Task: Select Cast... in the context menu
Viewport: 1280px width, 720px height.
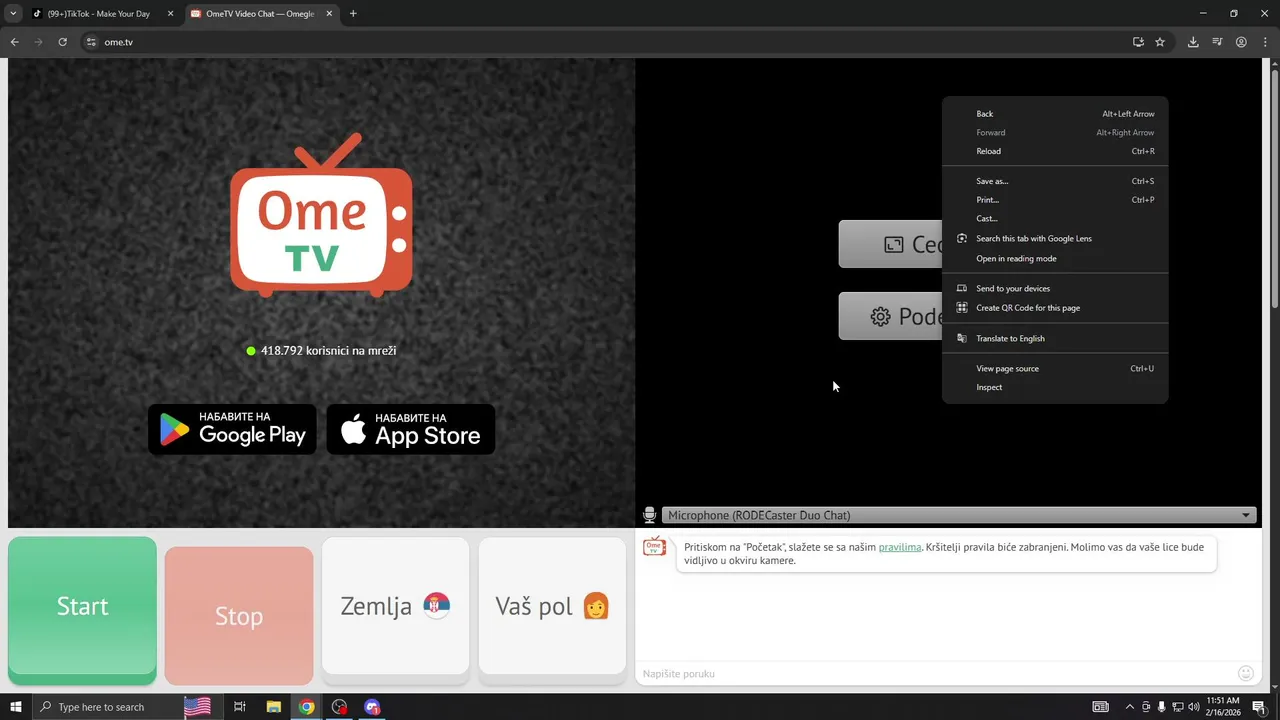Action: click(x=1055, y=218)
